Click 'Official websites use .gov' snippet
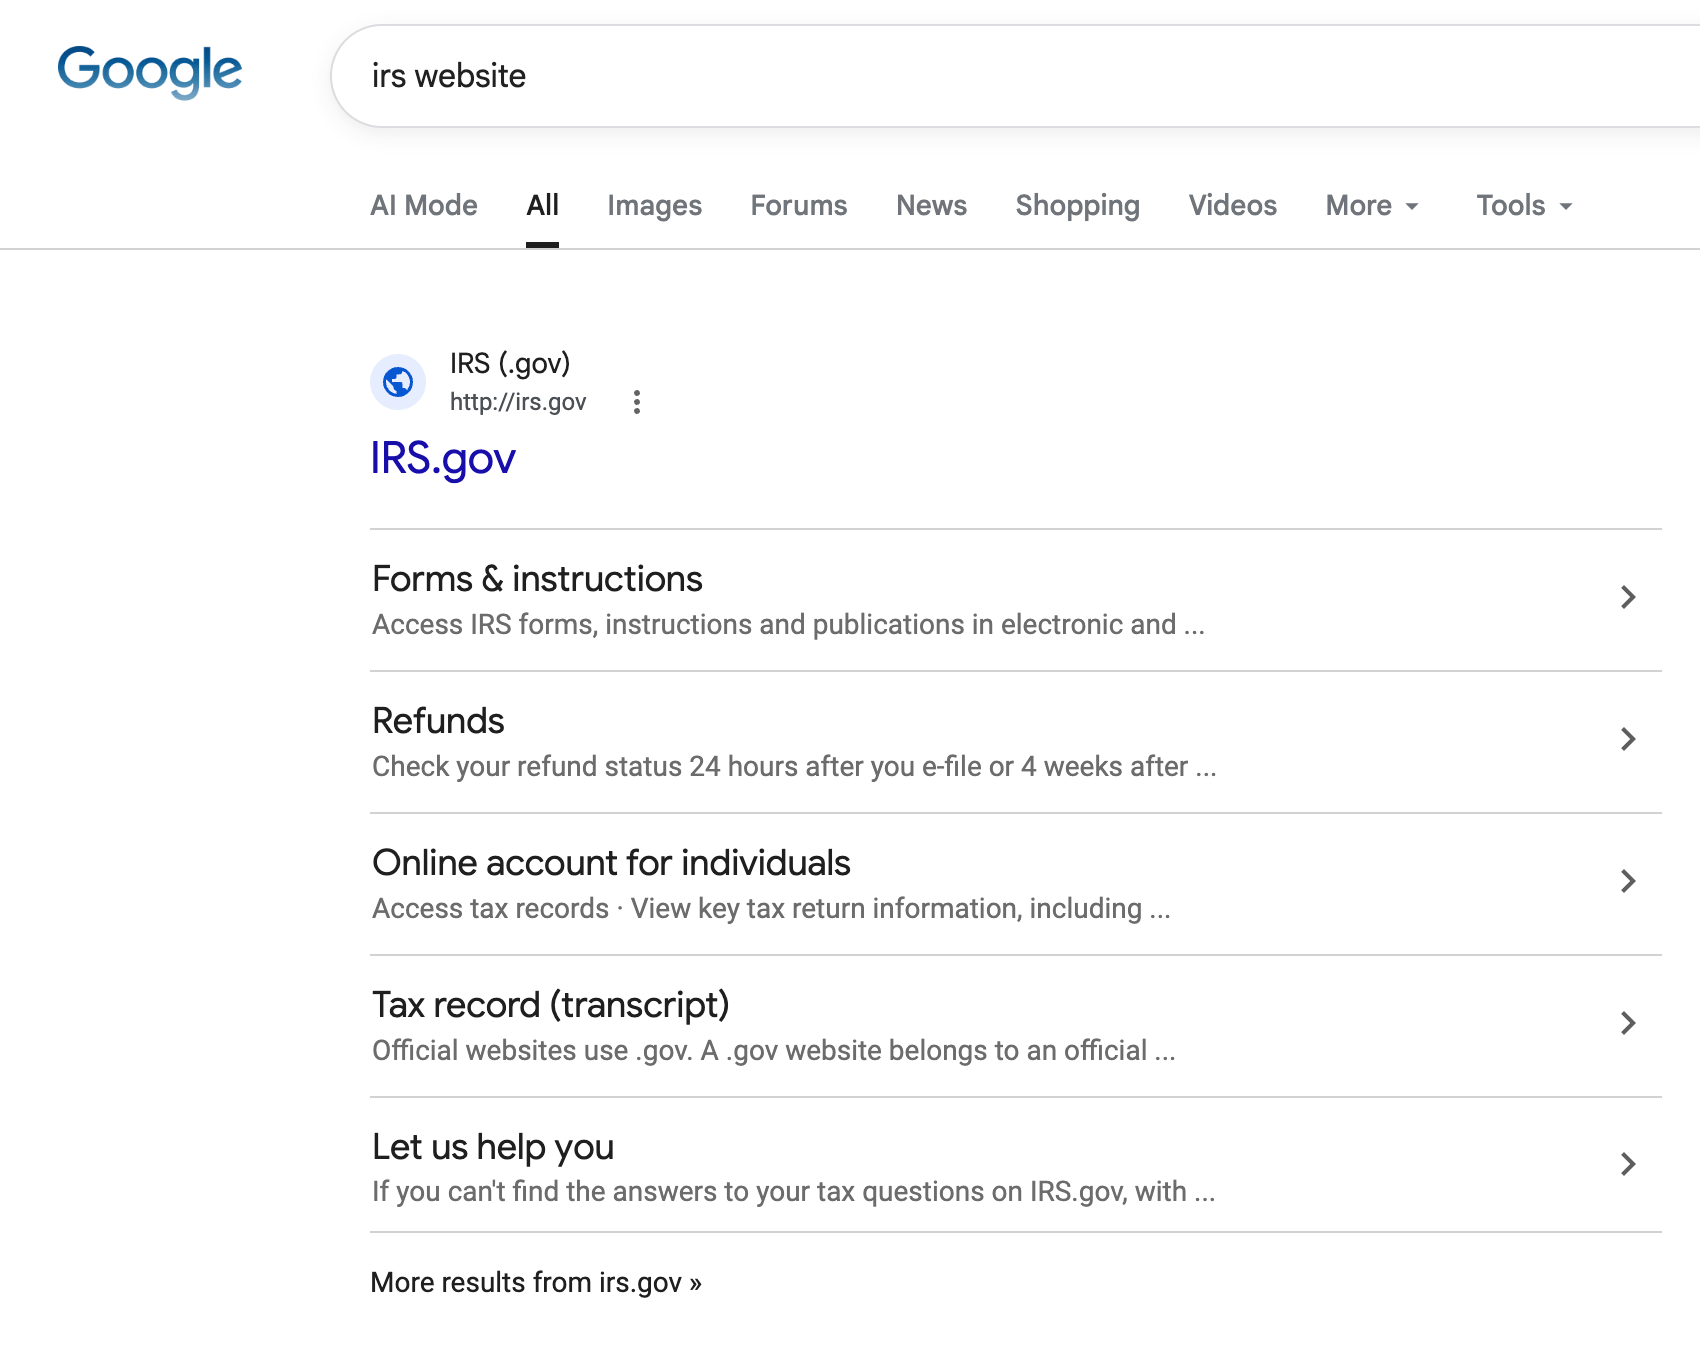Viewport: 1700px width, 1348px height. pyautogui.click(x=773, y=1050)
